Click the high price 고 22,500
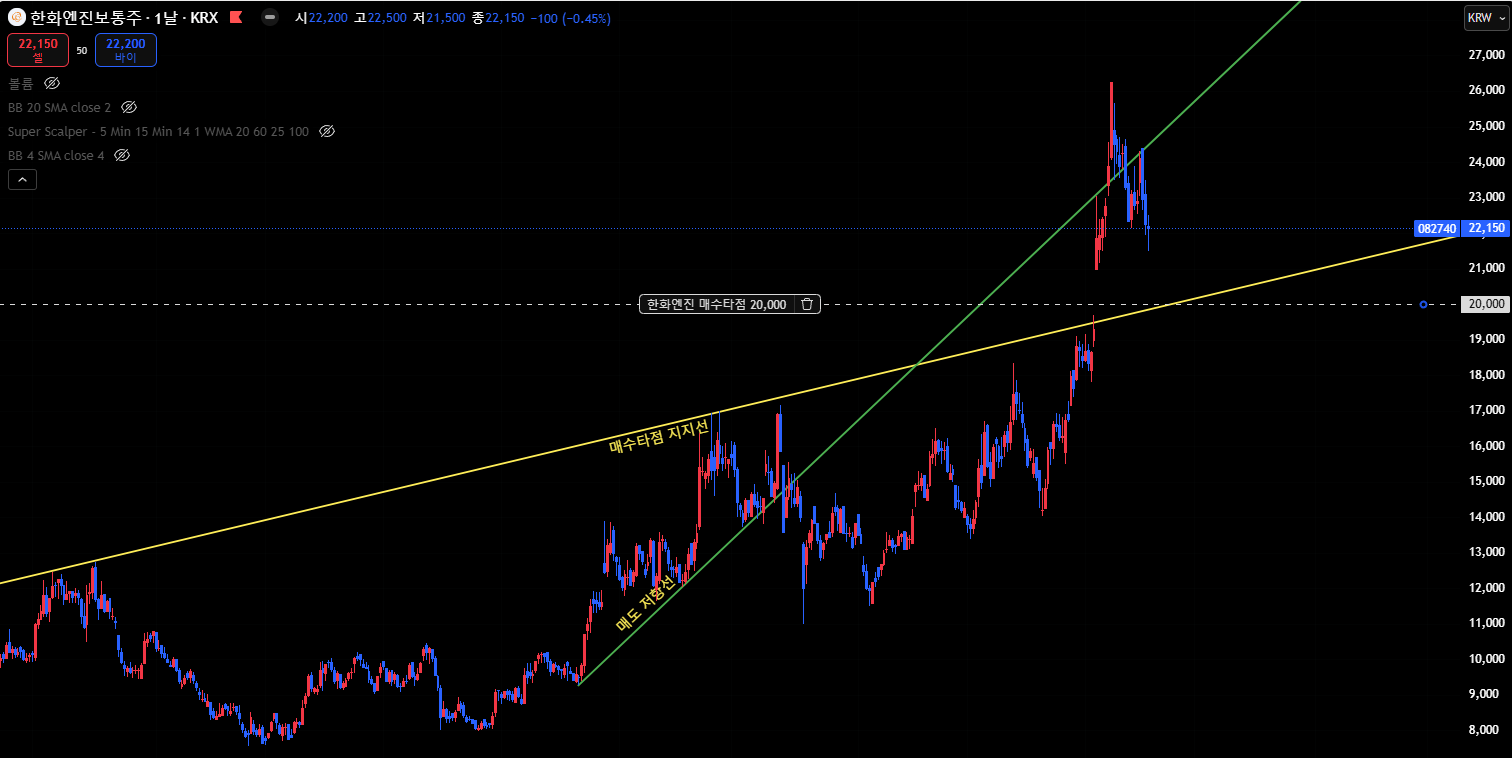 tap(380, 18)
